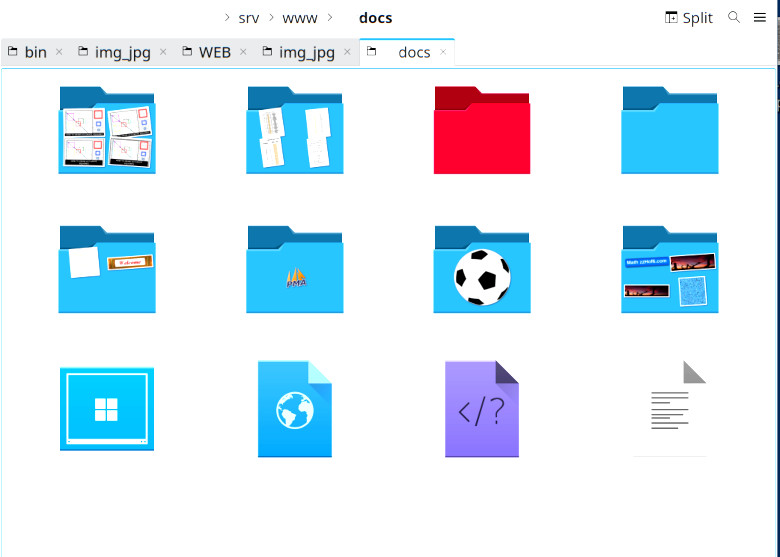Screen dimensions: 780x557
Task: Open the red folder
Action: [482, 130]
